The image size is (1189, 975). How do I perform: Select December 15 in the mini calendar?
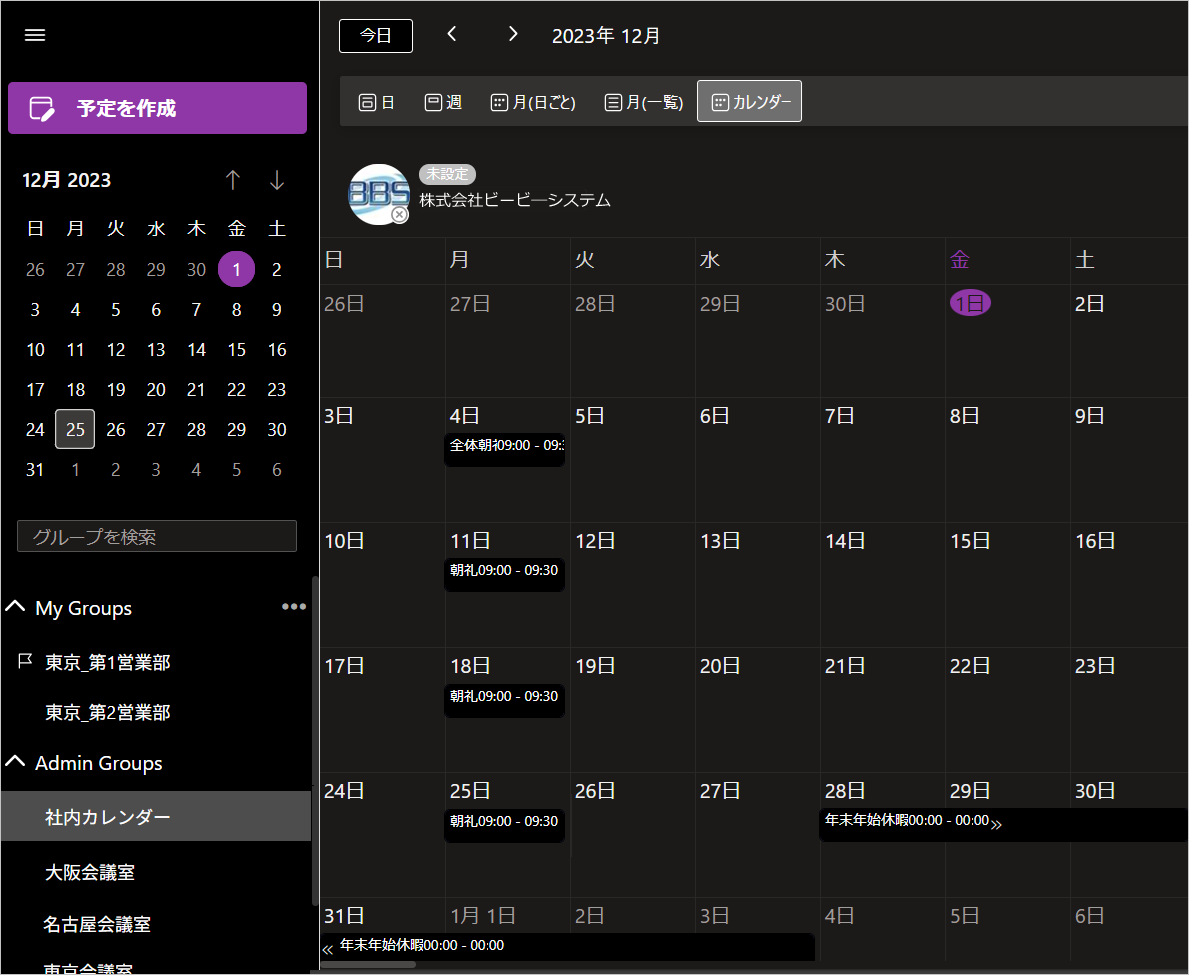[x=237, y=350]
